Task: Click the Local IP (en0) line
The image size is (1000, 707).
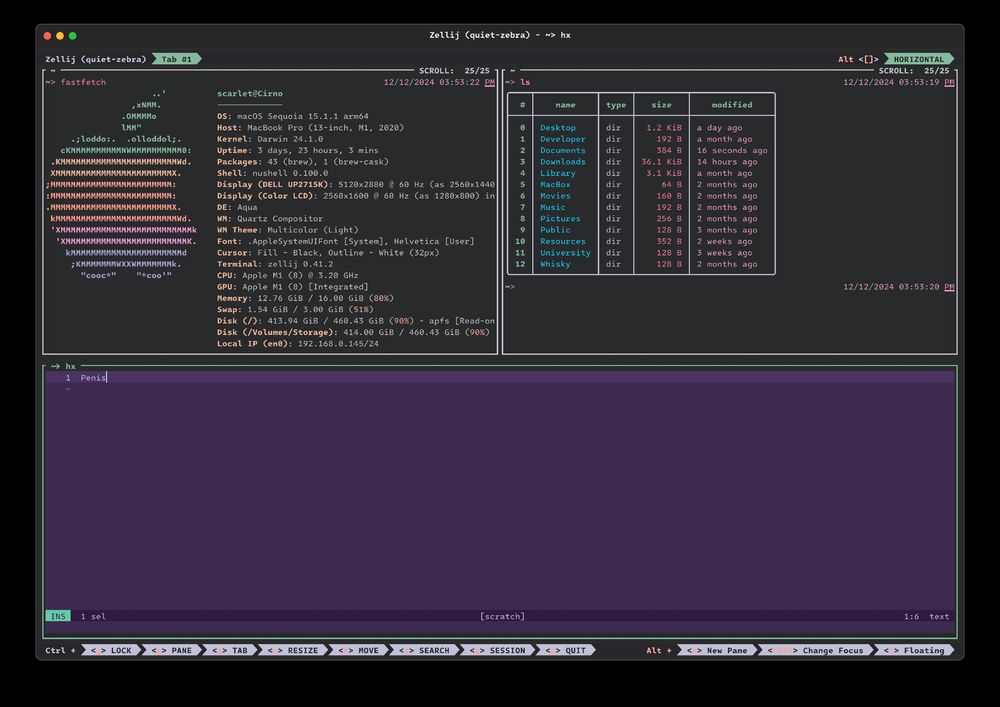Action: point(297,344)
